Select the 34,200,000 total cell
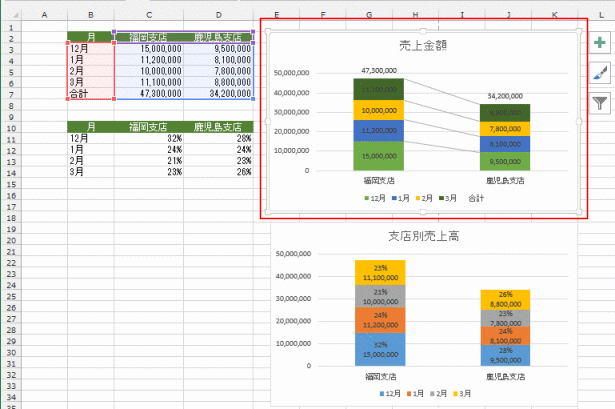The image size is (615, 409). [218, 94]
